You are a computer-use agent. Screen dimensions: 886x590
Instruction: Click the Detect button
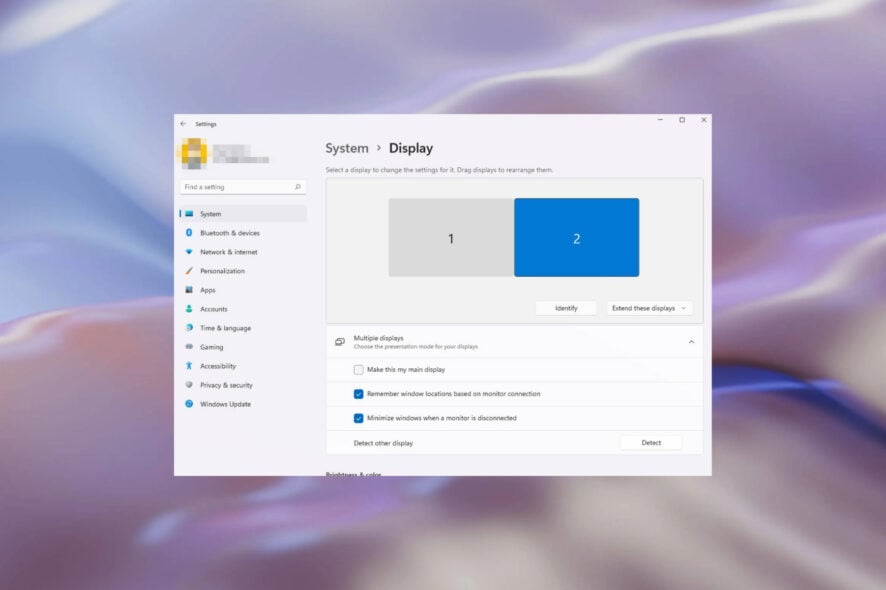click(x=651, y=442)
